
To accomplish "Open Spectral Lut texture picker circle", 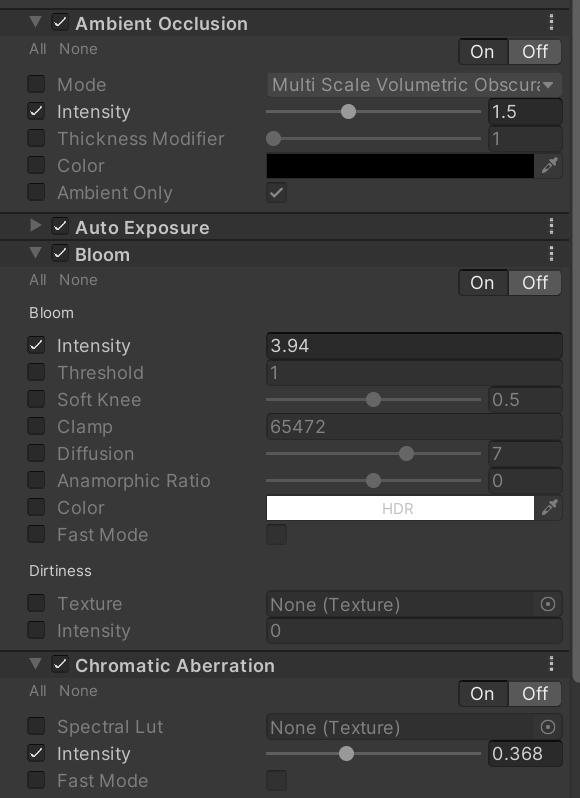I will tap(548, 727).
